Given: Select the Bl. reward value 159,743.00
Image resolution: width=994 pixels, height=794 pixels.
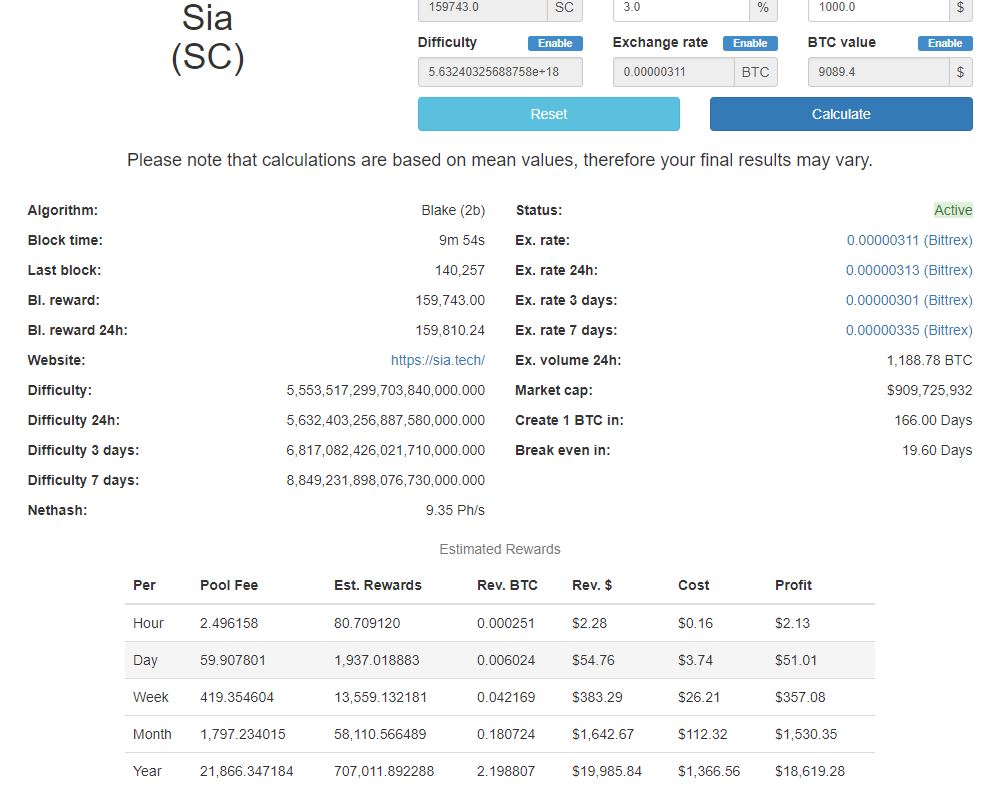Looking at the screenshot, I should pyautogui.click(x=450, y=300).
